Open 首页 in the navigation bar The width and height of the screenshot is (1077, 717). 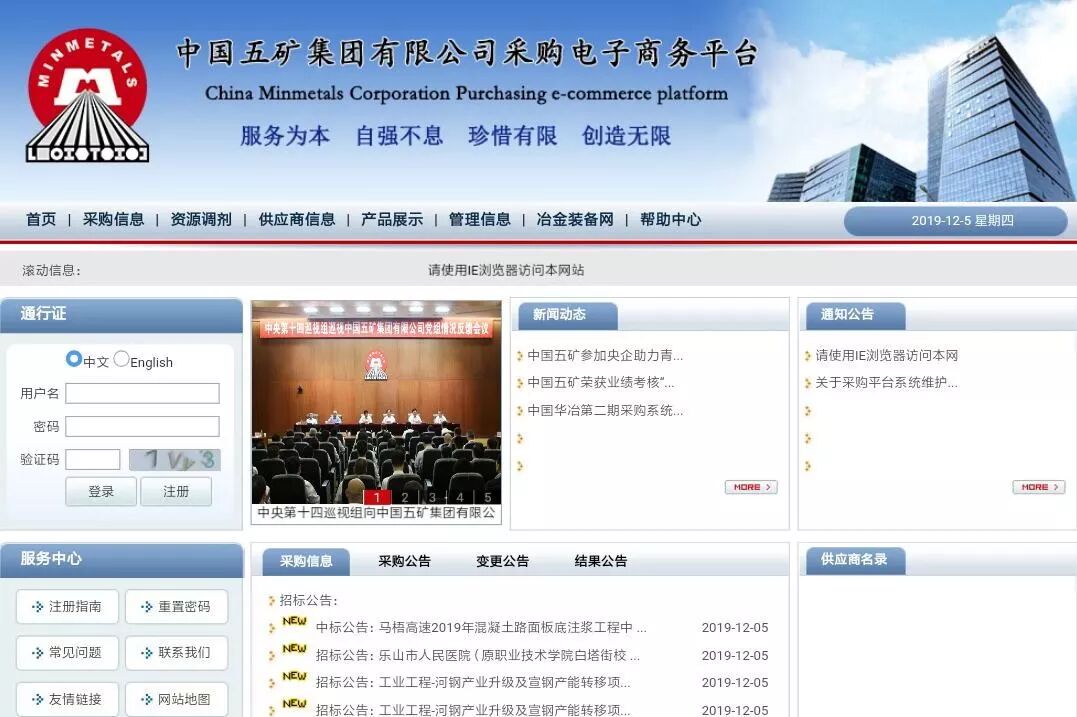pos(41,220)
